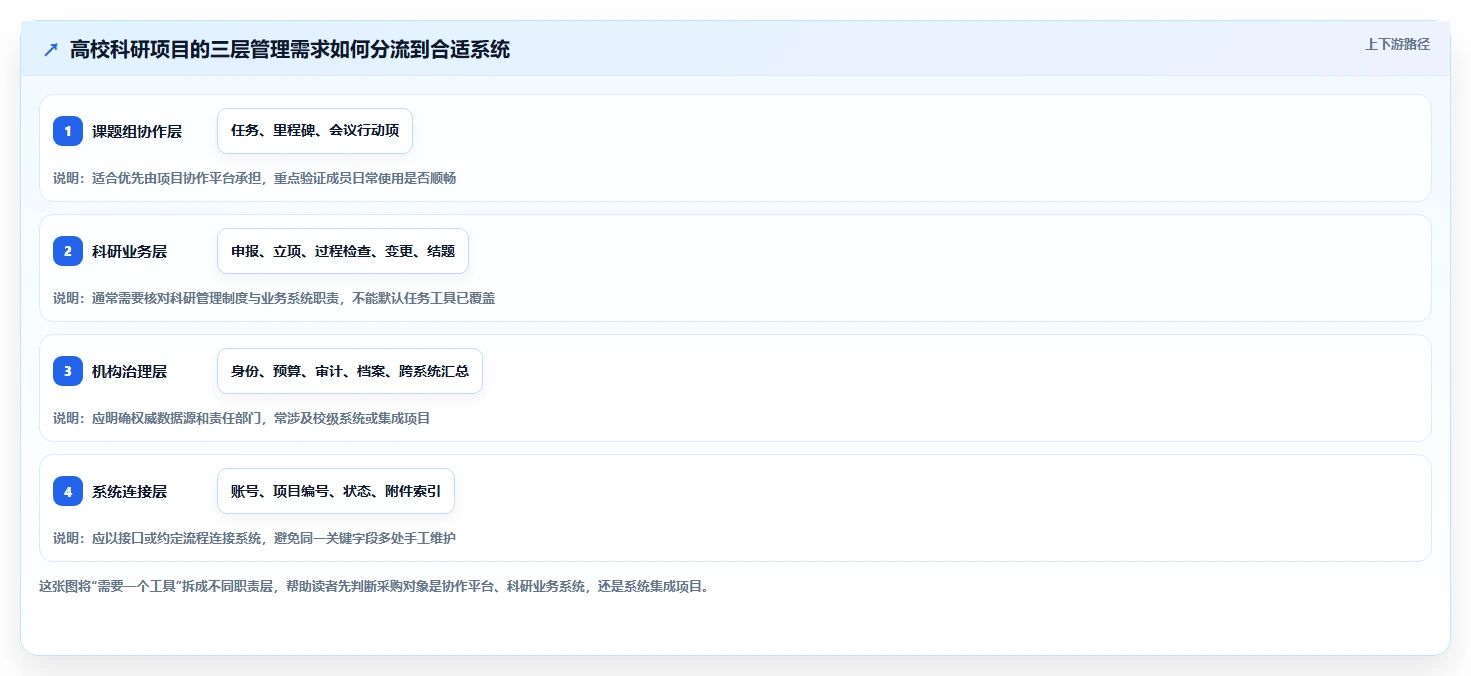Click the number 3 step badge
1471x676 pixels.
point(68,371)
